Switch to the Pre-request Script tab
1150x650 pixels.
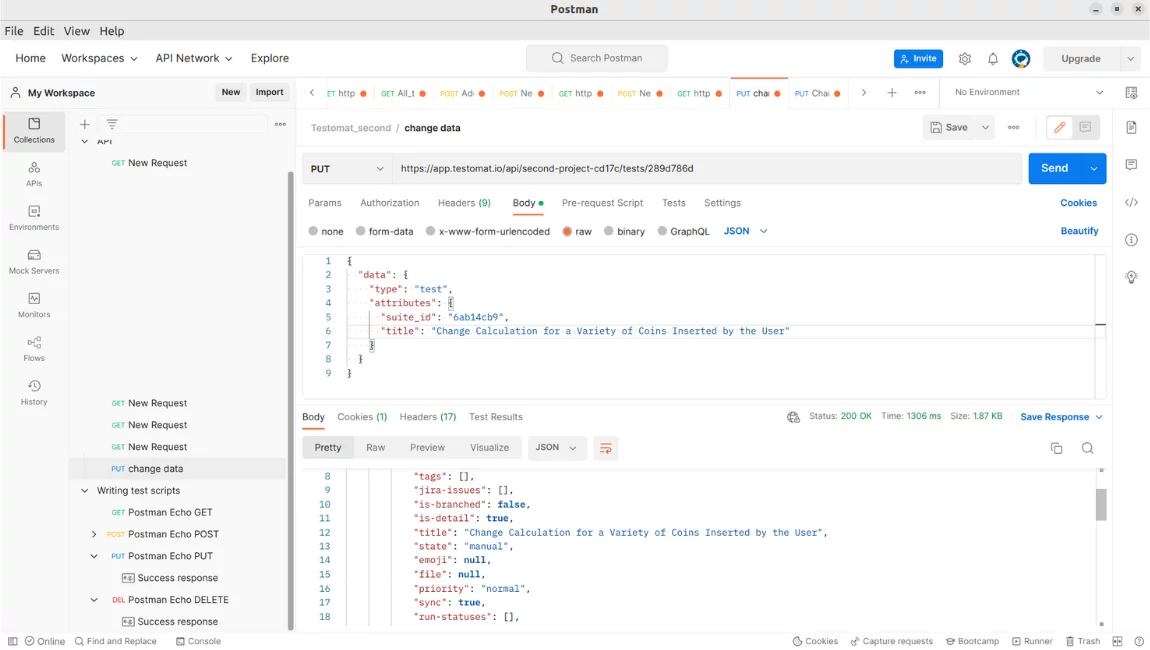pos(602,203)
